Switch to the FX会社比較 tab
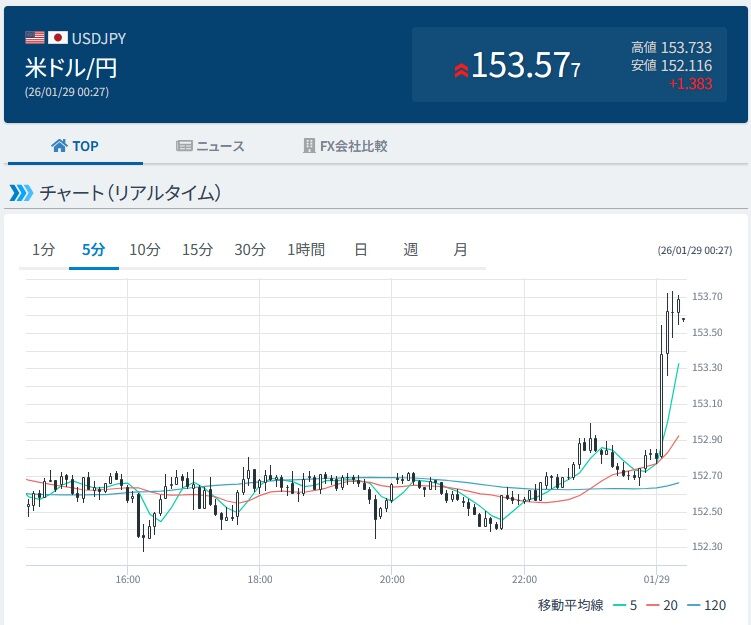751x625 pixels. [x=345, y=146]
